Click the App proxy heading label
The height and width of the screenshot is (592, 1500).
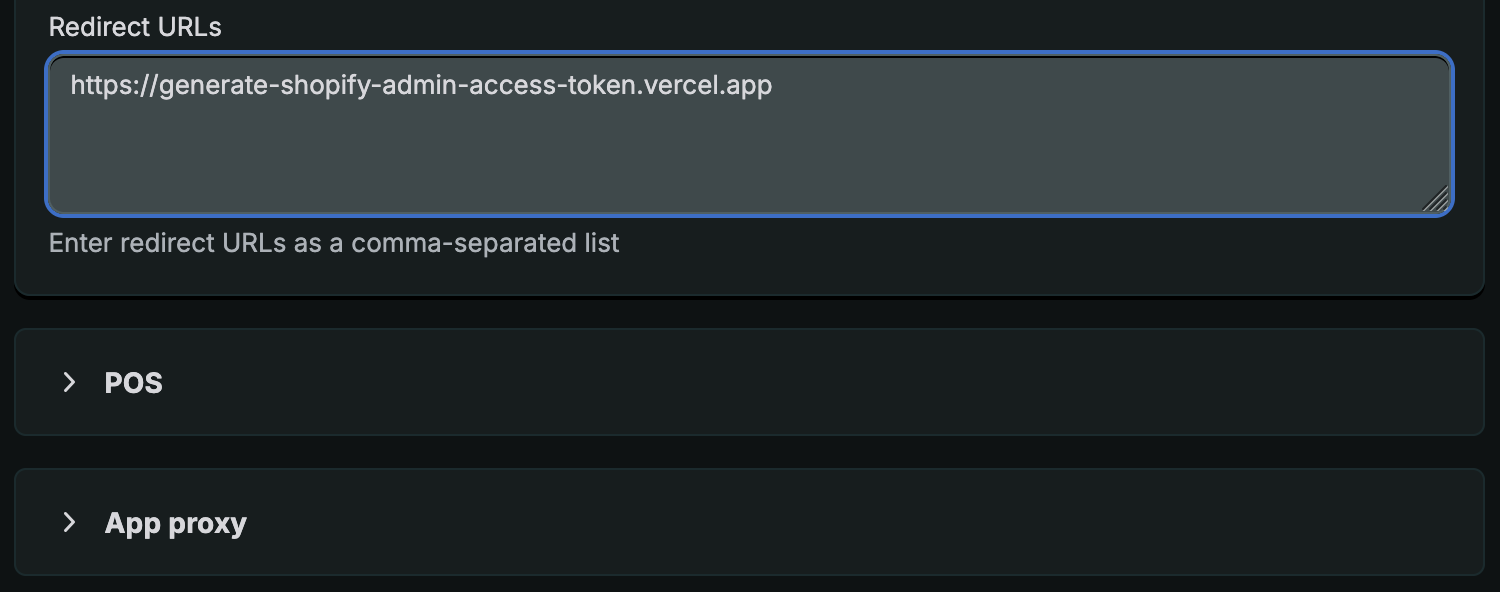click(x=175, y=522)
